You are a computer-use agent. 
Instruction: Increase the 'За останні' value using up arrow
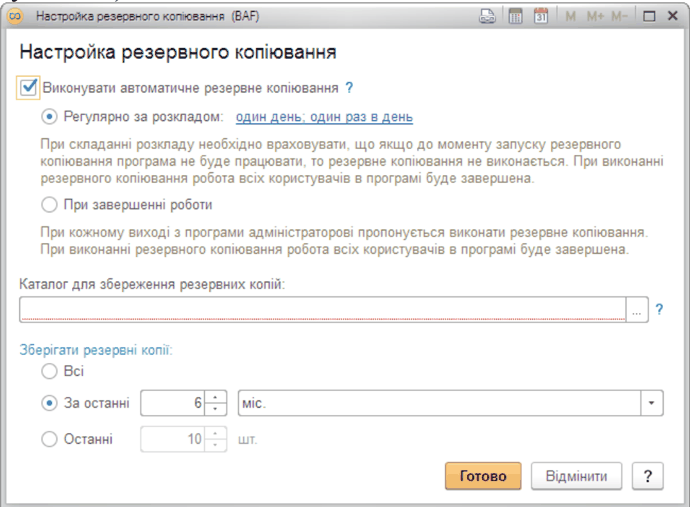[212, 397]
